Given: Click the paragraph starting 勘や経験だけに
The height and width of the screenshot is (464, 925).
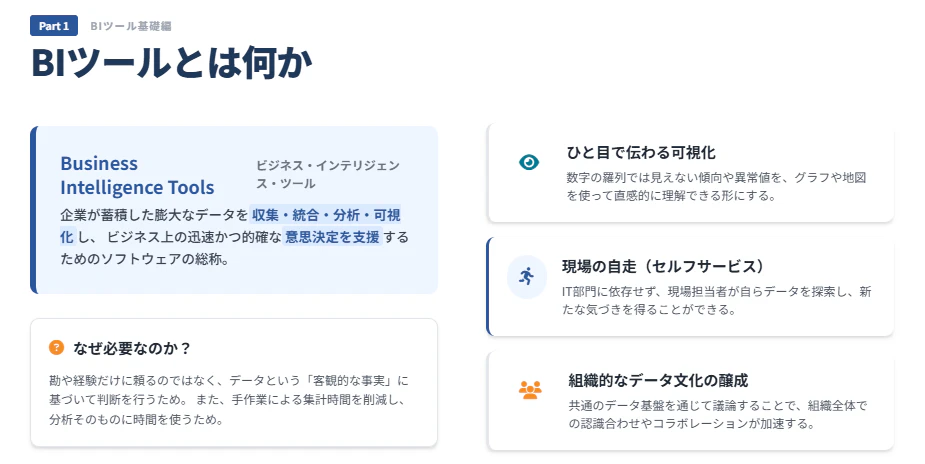Looking at the screenshot, I should click(x=229, y=400).
